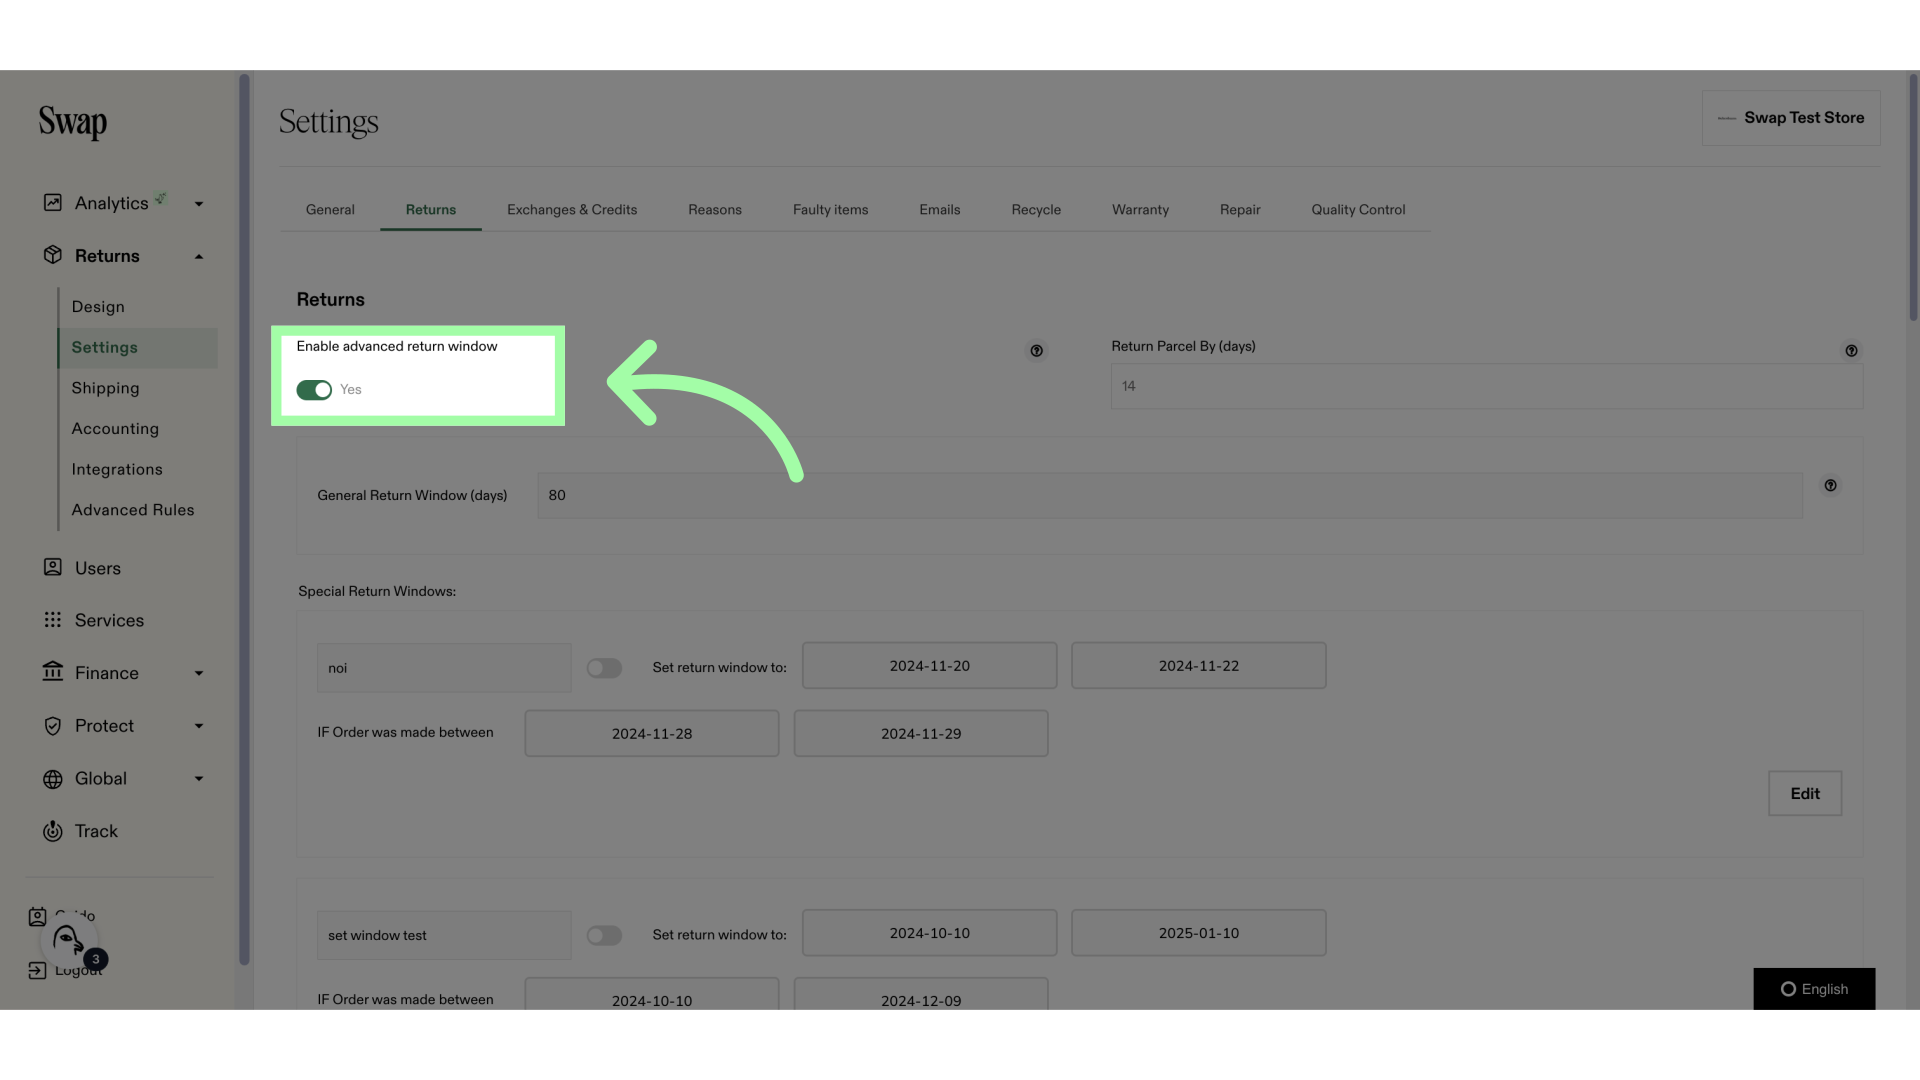Image resolution: width=1920 pixels, height=1080 pixels.
Task: Click the English language button
Action: coord(1814,989)
